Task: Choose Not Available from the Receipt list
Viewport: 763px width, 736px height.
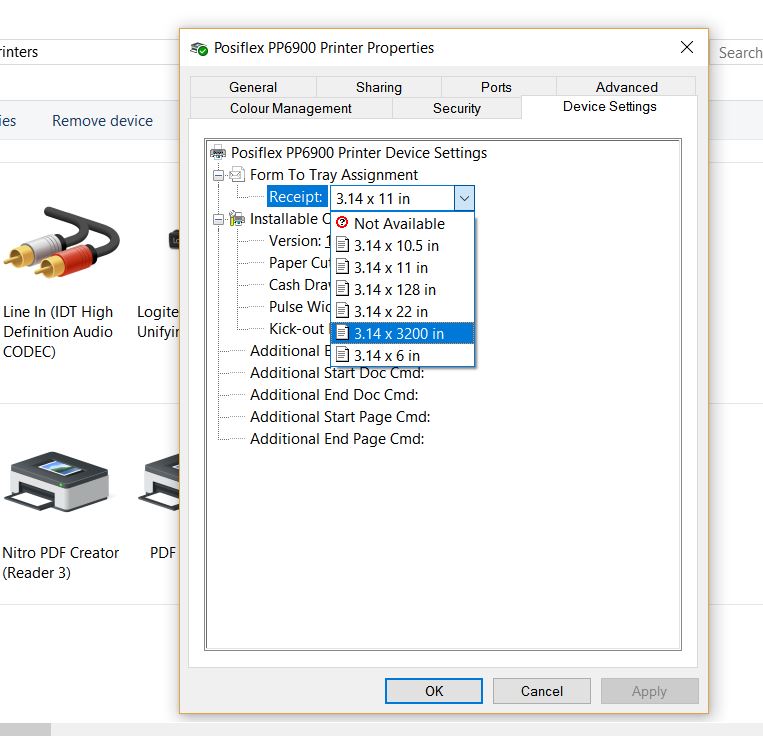Action: (x=402, y=223)
